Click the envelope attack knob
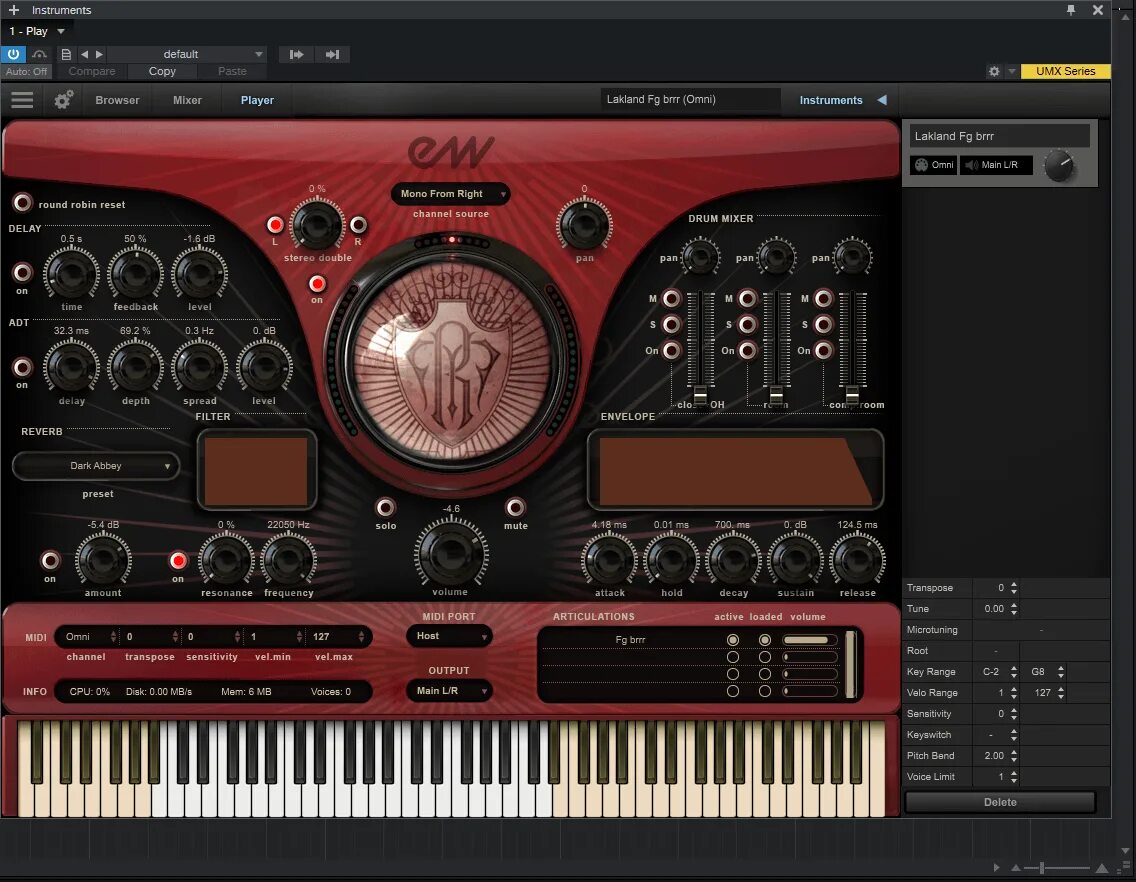 609,559
